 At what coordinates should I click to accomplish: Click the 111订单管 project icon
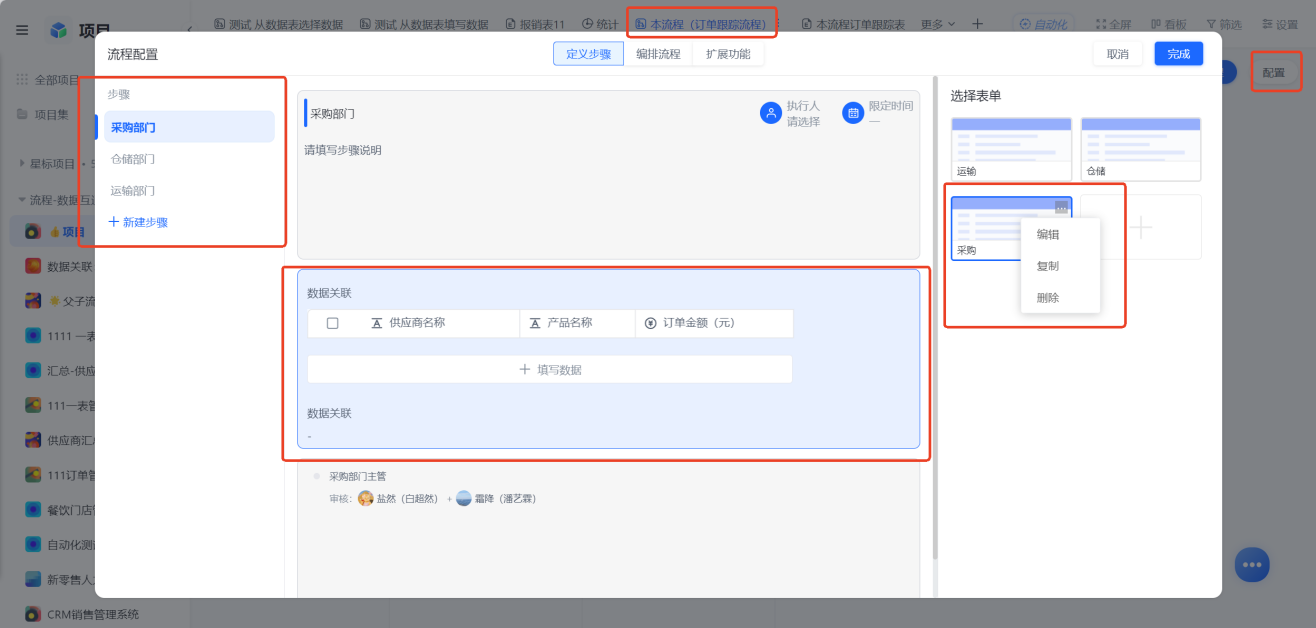pyautogui.click(x=33, y=475)
